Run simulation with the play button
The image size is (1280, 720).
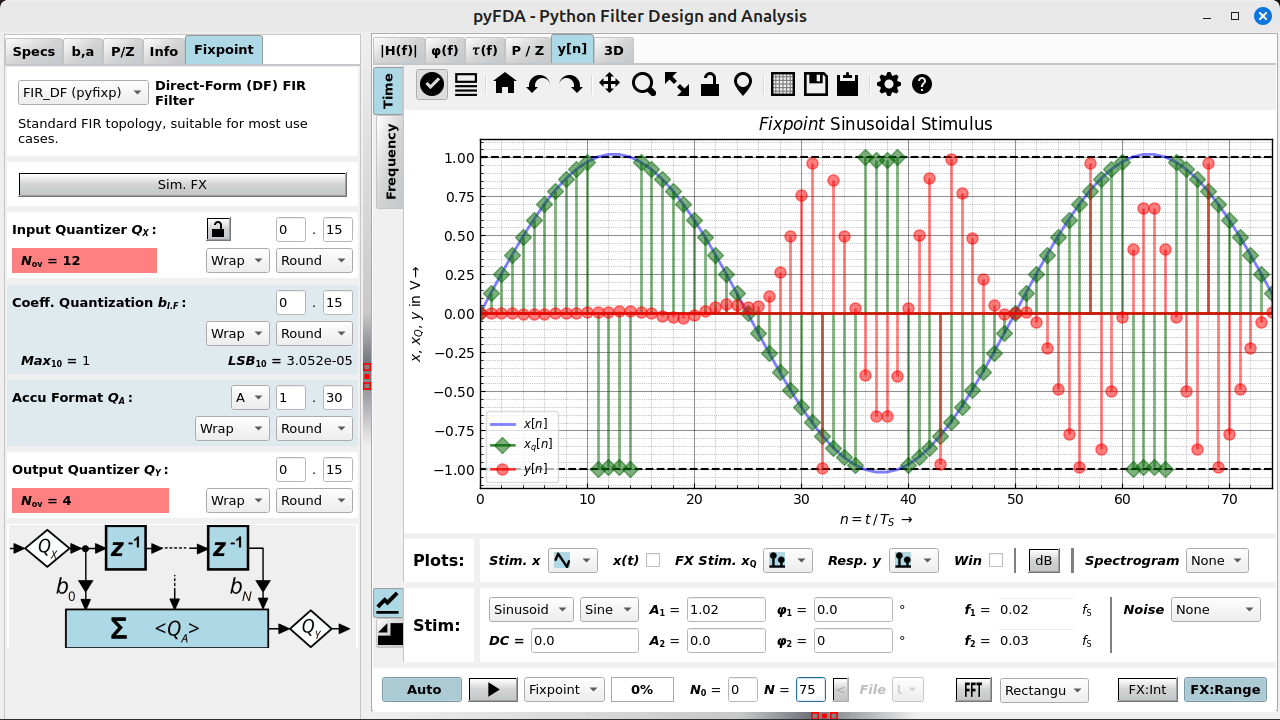tap(493, 689)
